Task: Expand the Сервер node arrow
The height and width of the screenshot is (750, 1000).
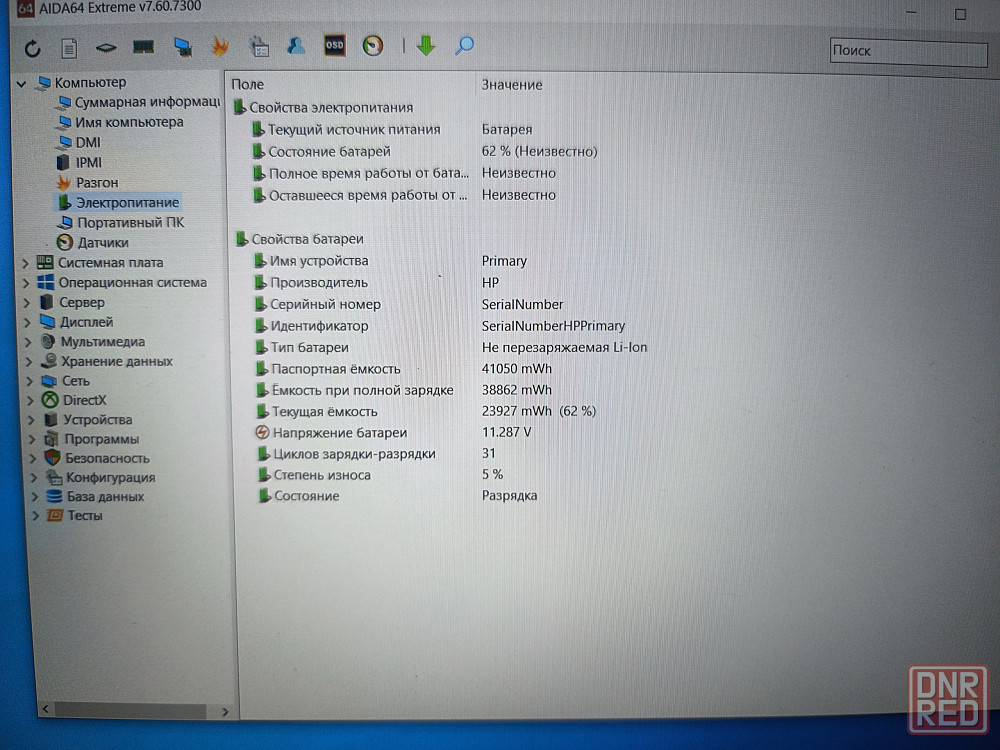Action: tap(27, 303)
